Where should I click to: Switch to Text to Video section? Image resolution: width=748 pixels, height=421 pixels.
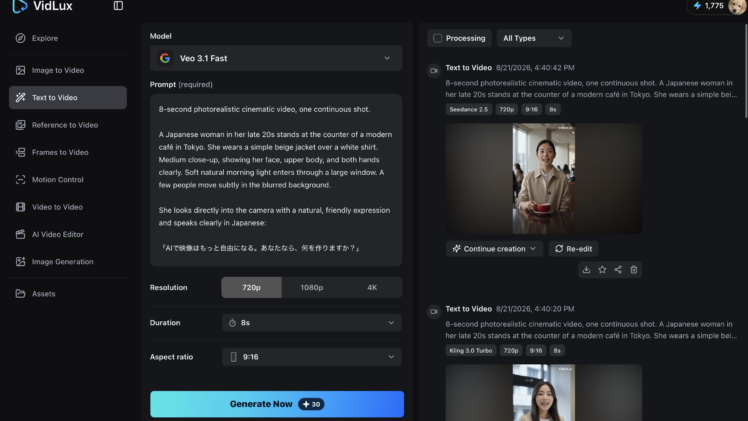pyautogui.click(x=68, y=98)
